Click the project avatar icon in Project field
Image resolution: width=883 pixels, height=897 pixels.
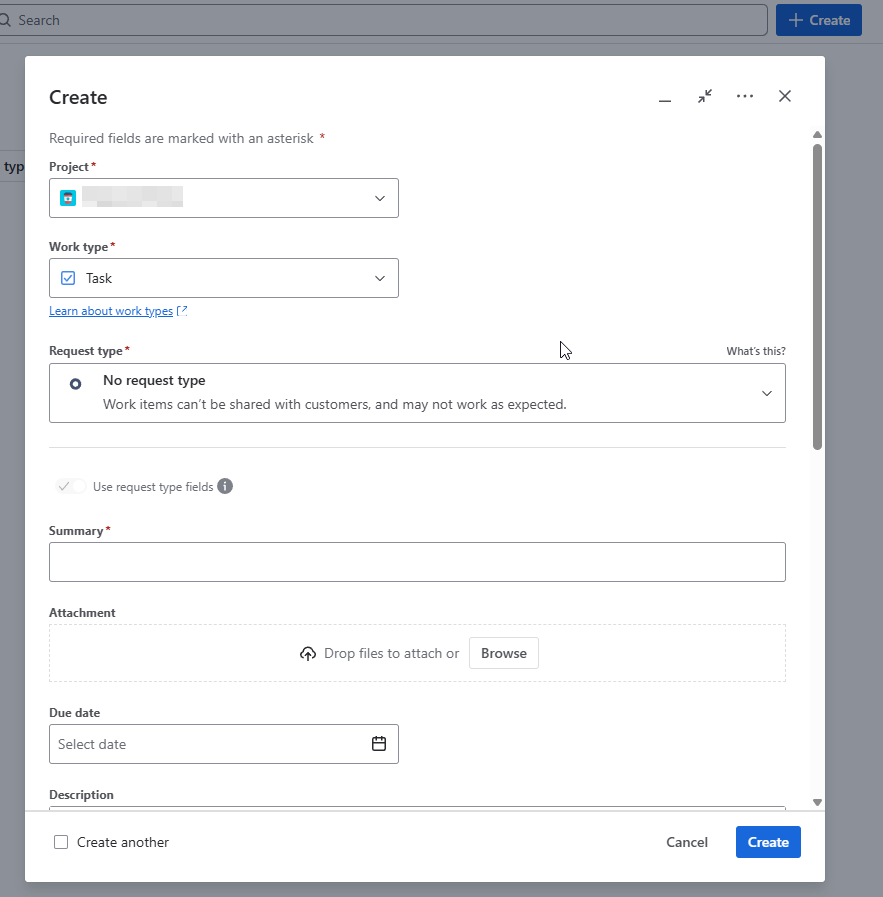(x=67, y=197)
